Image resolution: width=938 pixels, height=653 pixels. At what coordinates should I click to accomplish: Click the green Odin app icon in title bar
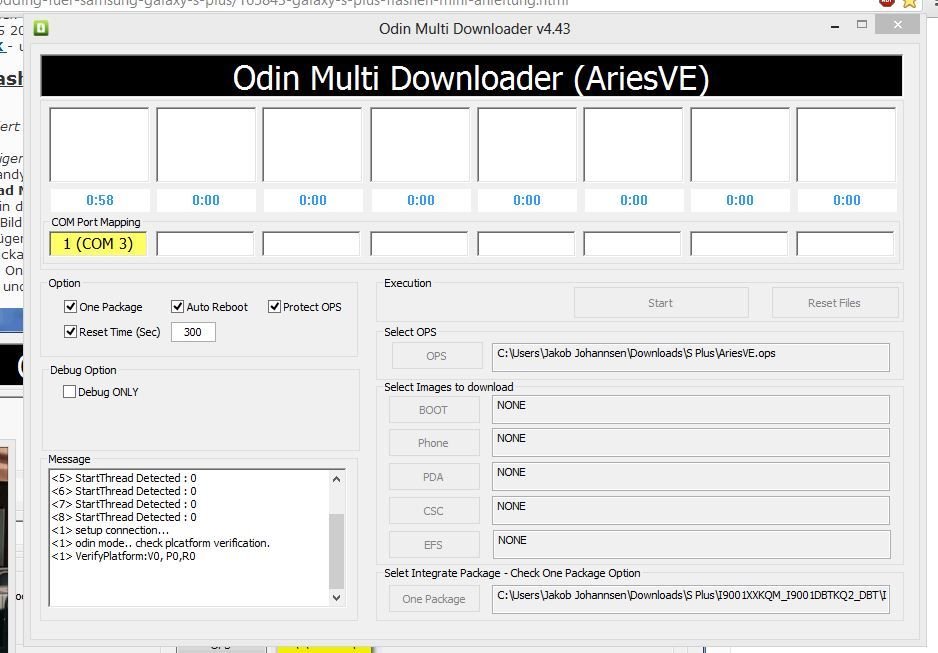[x=41, y=28]
